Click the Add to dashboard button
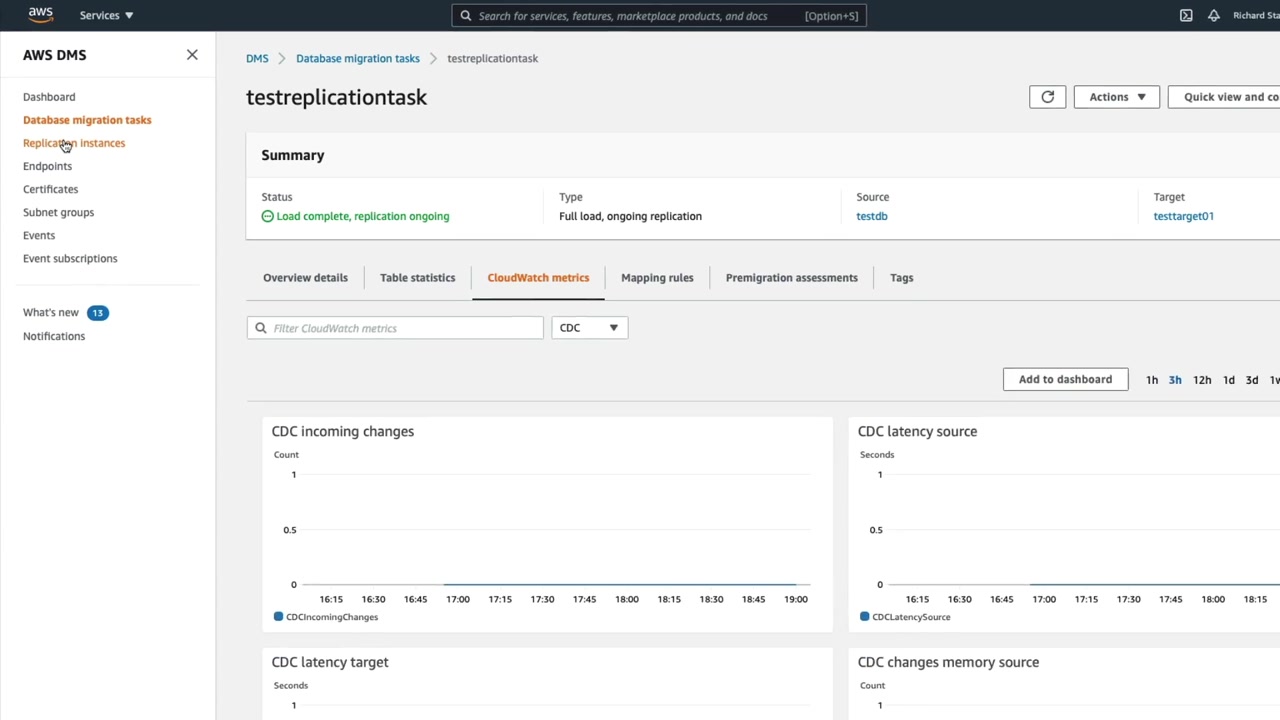This screenshot has width=1280, height=720. (x=1065, y=379)
